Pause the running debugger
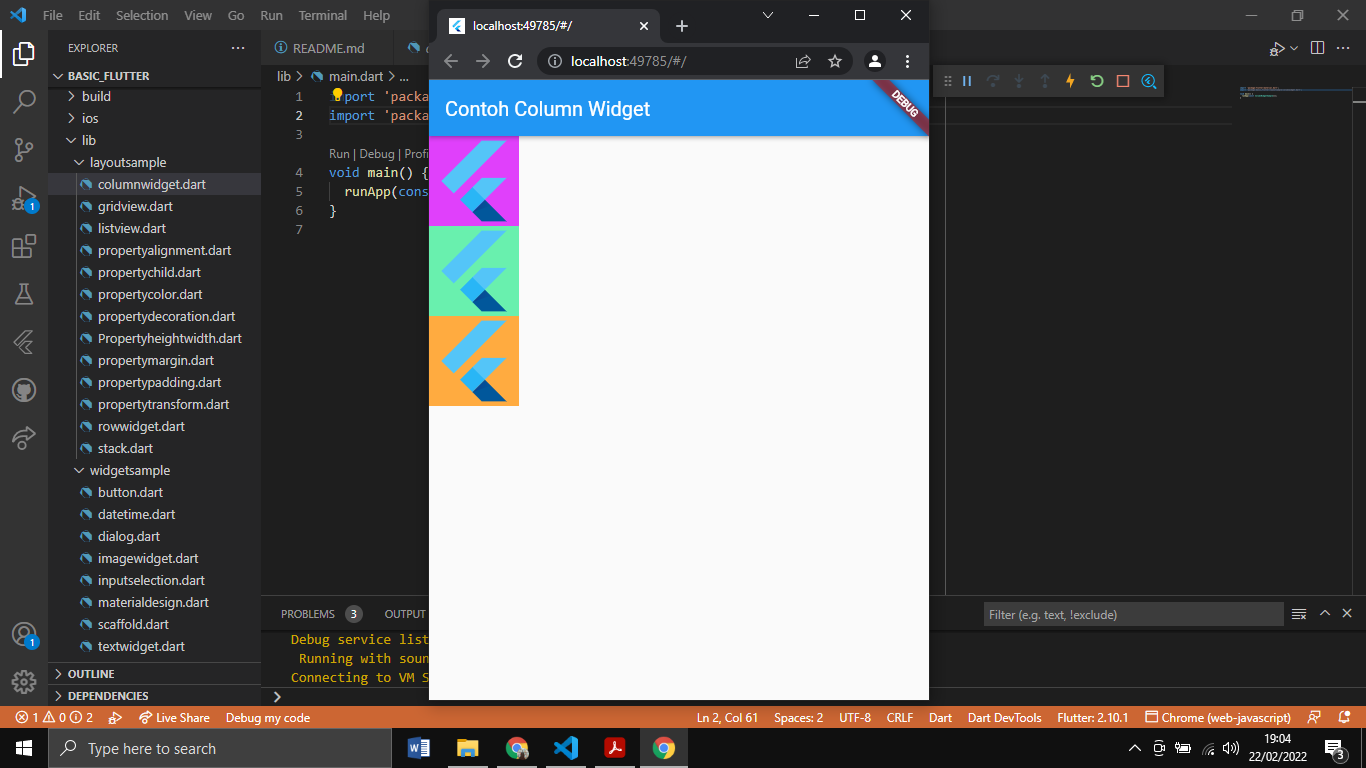Screen dimensions: 1366x768 click(x=964, y=81)
